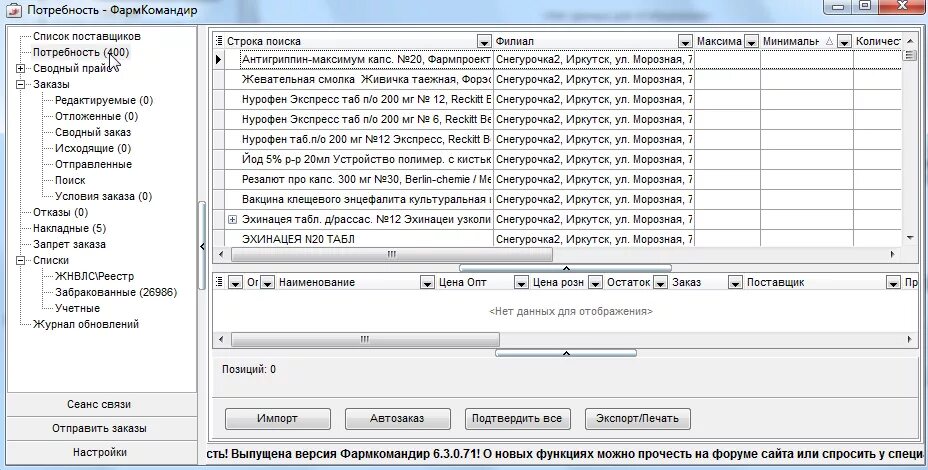Collapse the upper grid splitter chevron
The height and width of the screenshot is (470, 928).
pos(565,268)
